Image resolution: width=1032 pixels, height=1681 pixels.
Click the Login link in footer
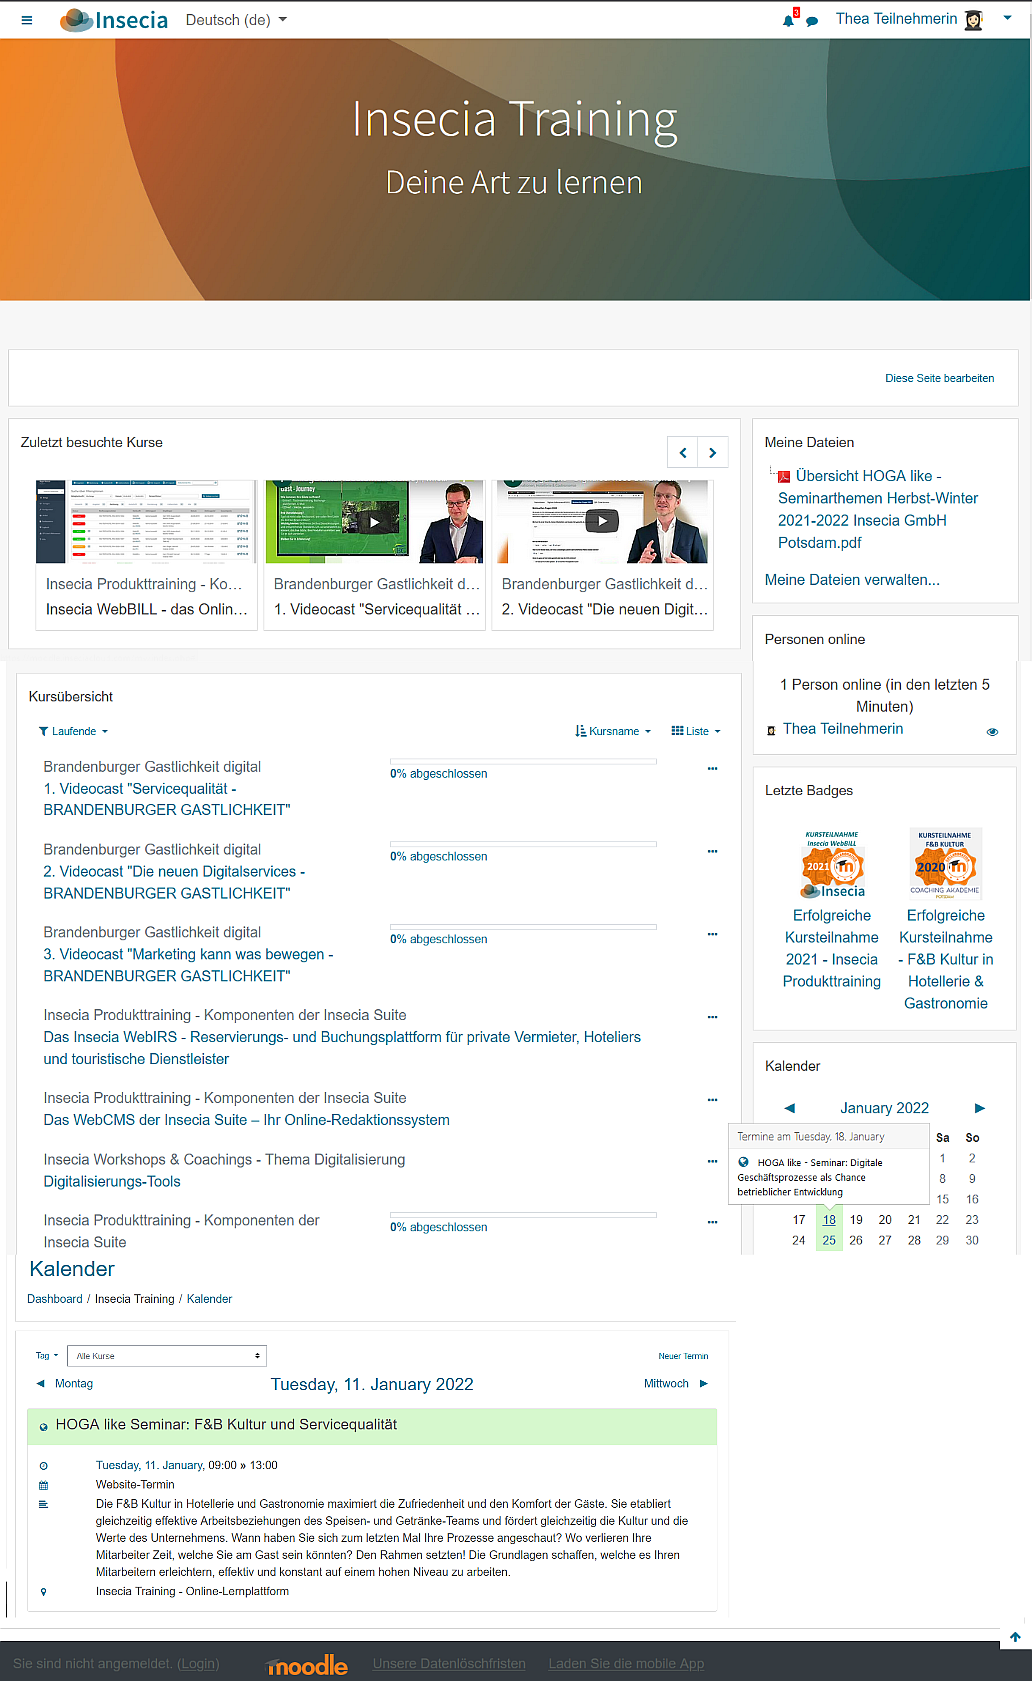[198, 1664]
